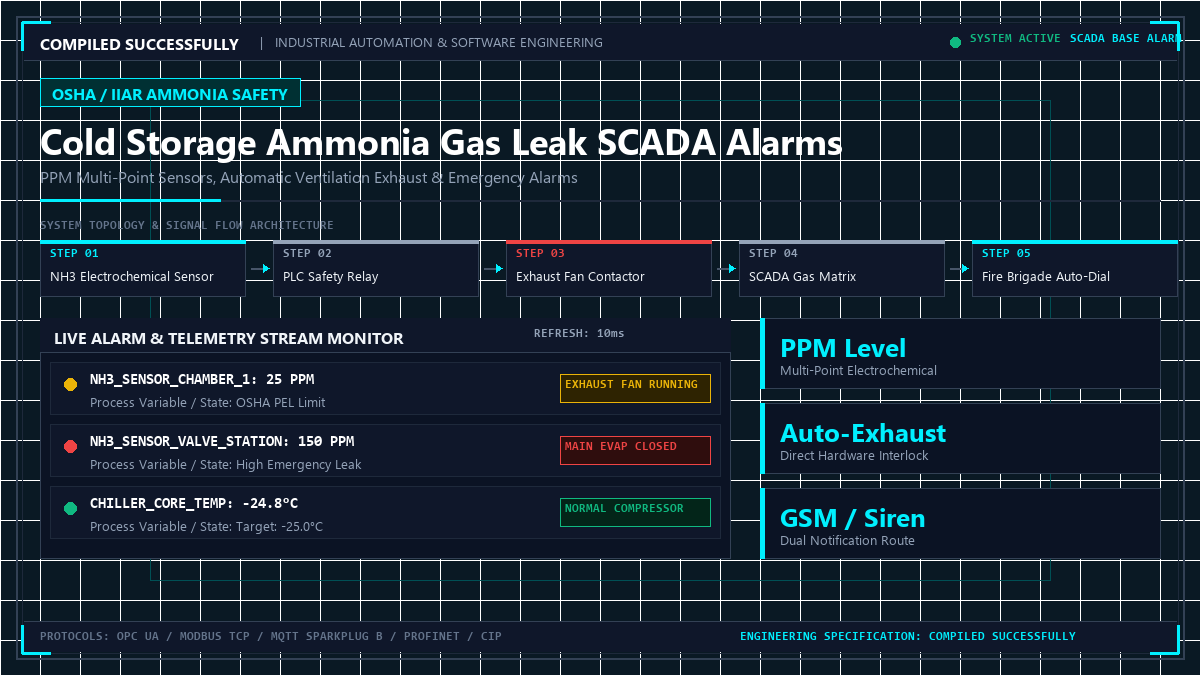This screenshot has height=675, width=1200.
Task: Open the GSM / Siren feature card
Action: click(961, 524)
